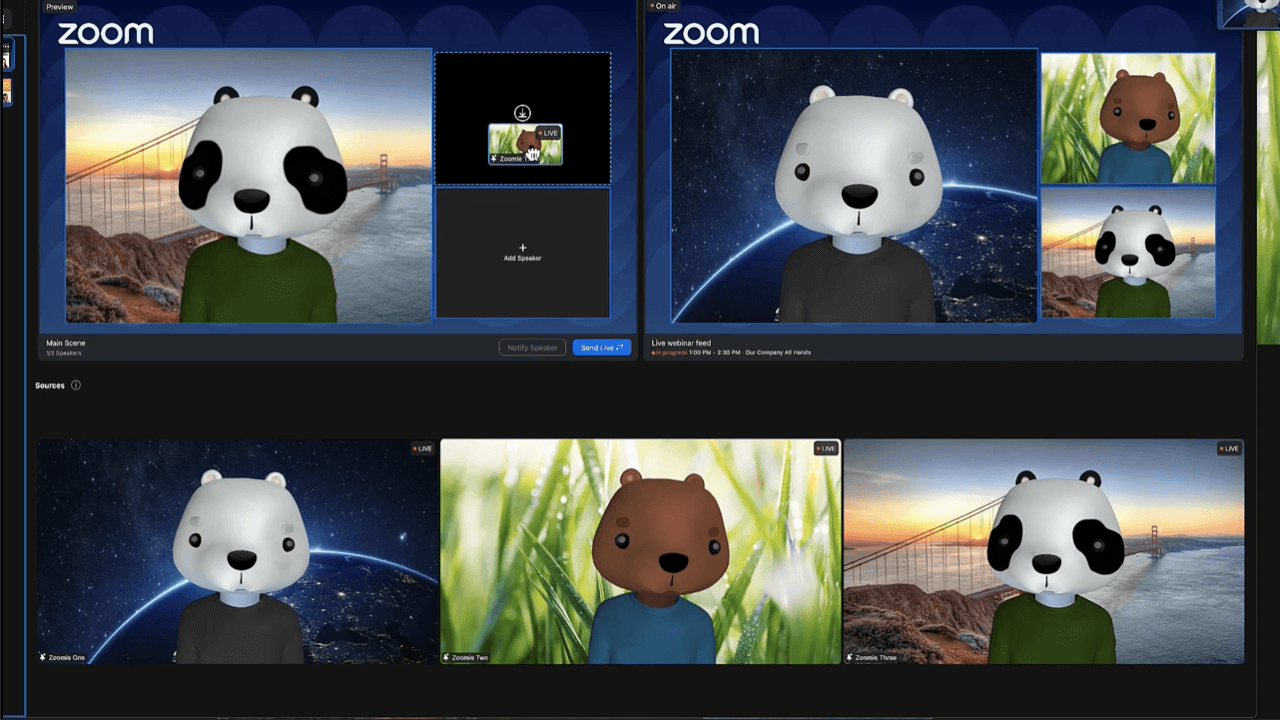Select the Zoomie Two bear source video
Viewport: 1280px width, 720px height.
[x=640, y=551]
